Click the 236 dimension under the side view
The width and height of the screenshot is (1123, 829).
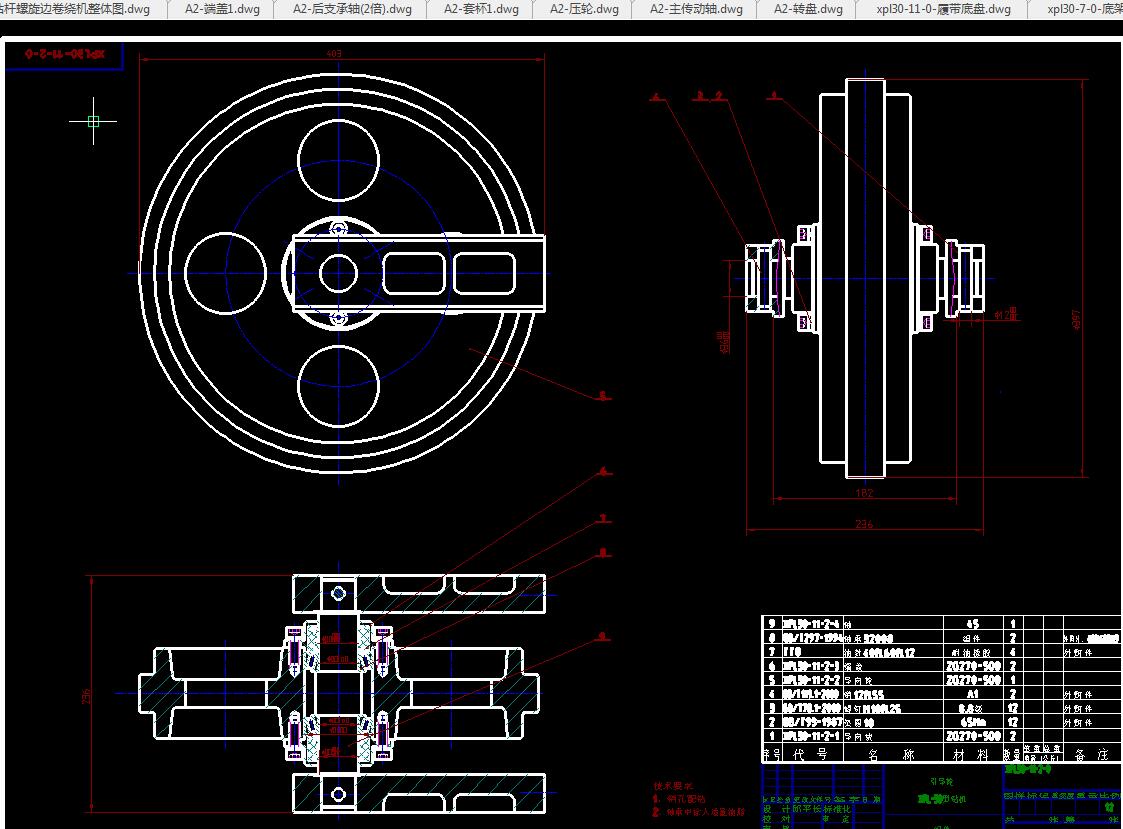864,524
